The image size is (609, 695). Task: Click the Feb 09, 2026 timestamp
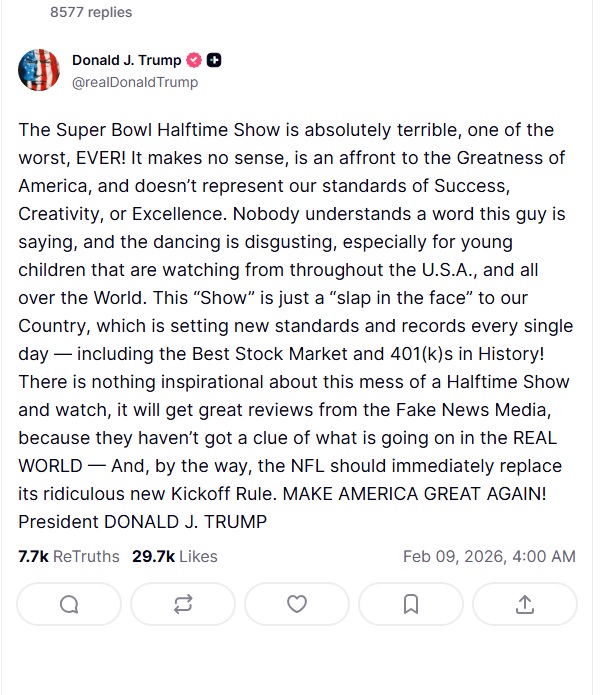(489, 556)
